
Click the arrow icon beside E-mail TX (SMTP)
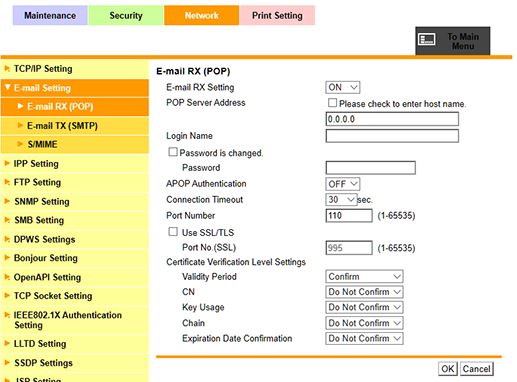point(20,125)
